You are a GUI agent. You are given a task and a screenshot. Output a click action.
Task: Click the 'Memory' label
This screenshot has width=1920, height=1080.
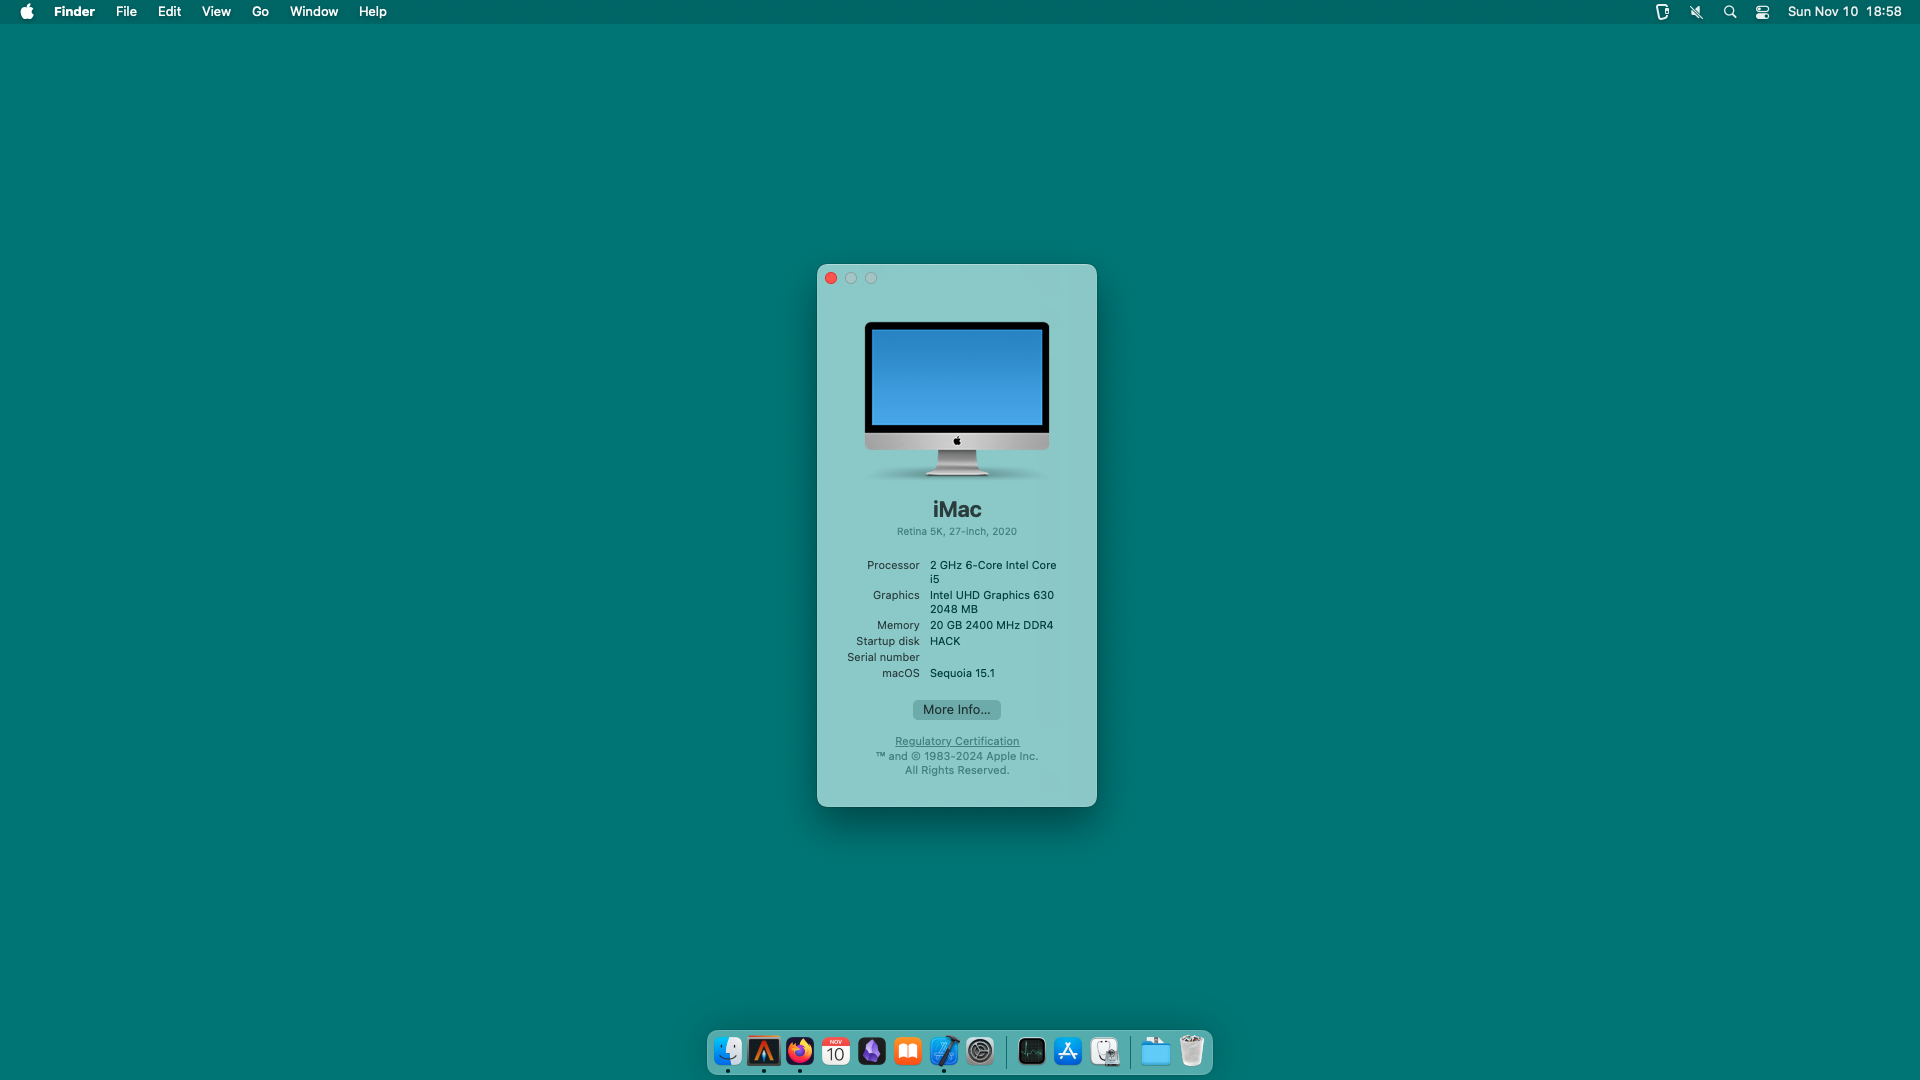pyautogui.click(x=898, y=625)
